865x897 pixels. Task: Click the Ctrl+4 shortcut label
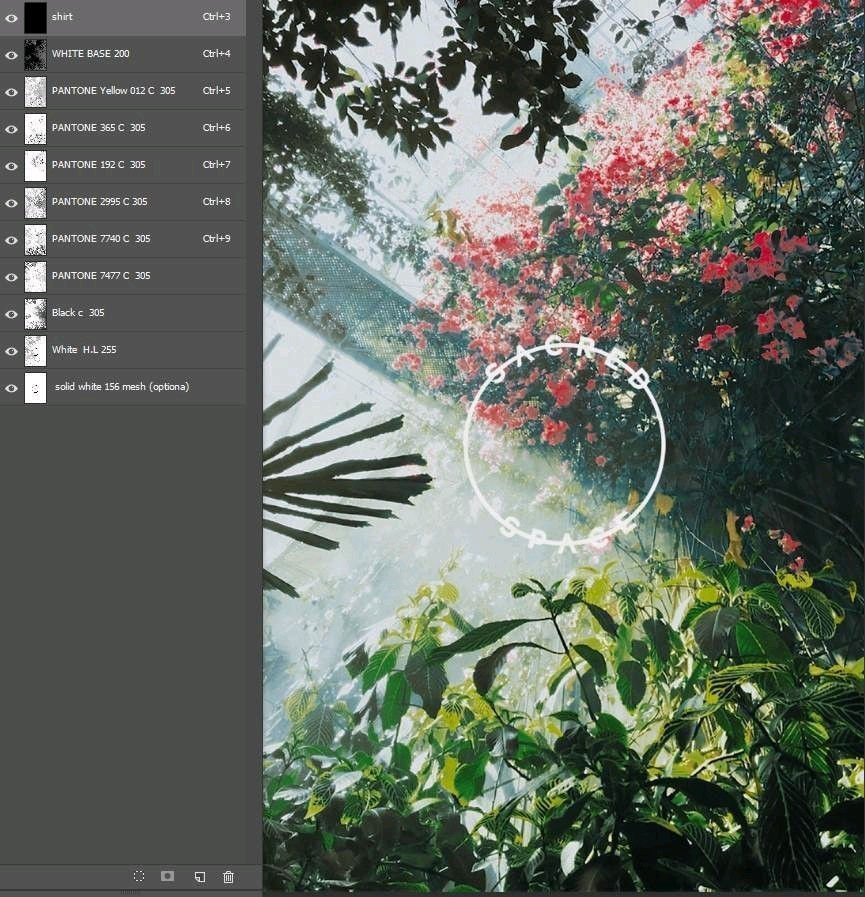(x=216, y=53)
